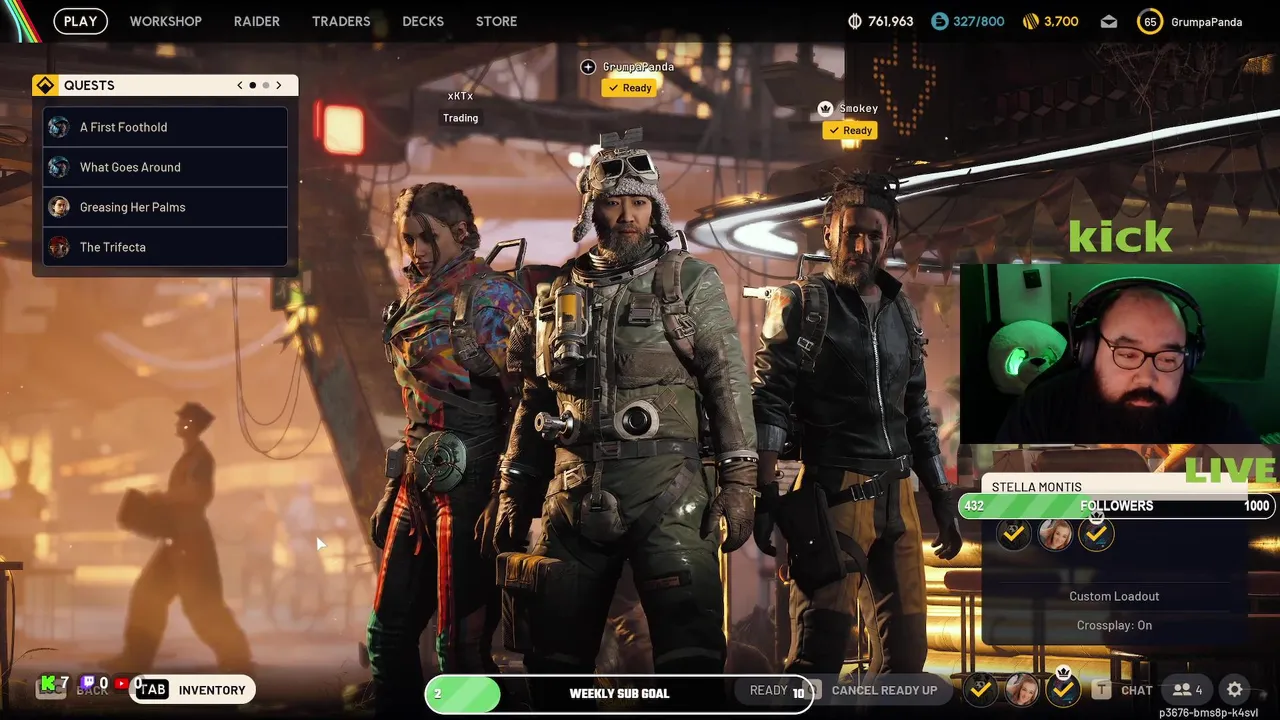The image size is (1280, 720).
Task: Open quest A First Foothold
Action: [165, 127]
